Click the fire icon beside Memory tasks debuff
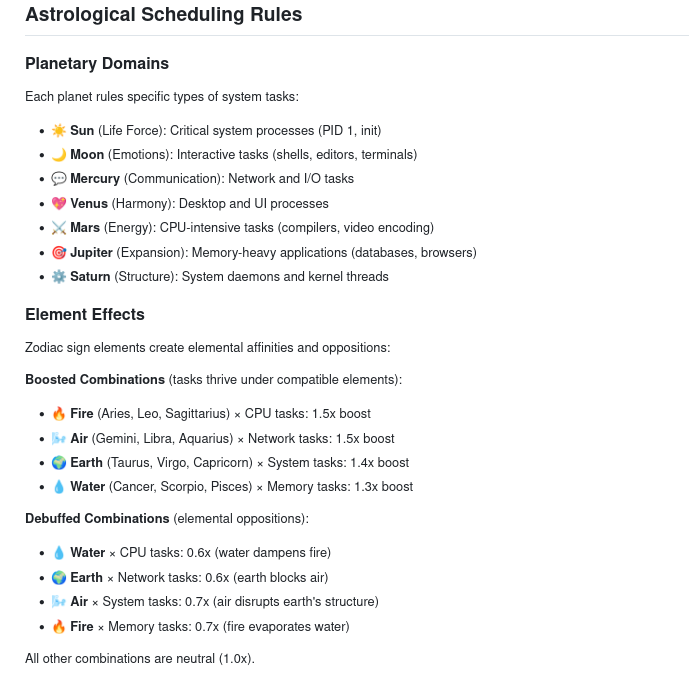This screenshot has width=700, height=677. pos(58,626)
